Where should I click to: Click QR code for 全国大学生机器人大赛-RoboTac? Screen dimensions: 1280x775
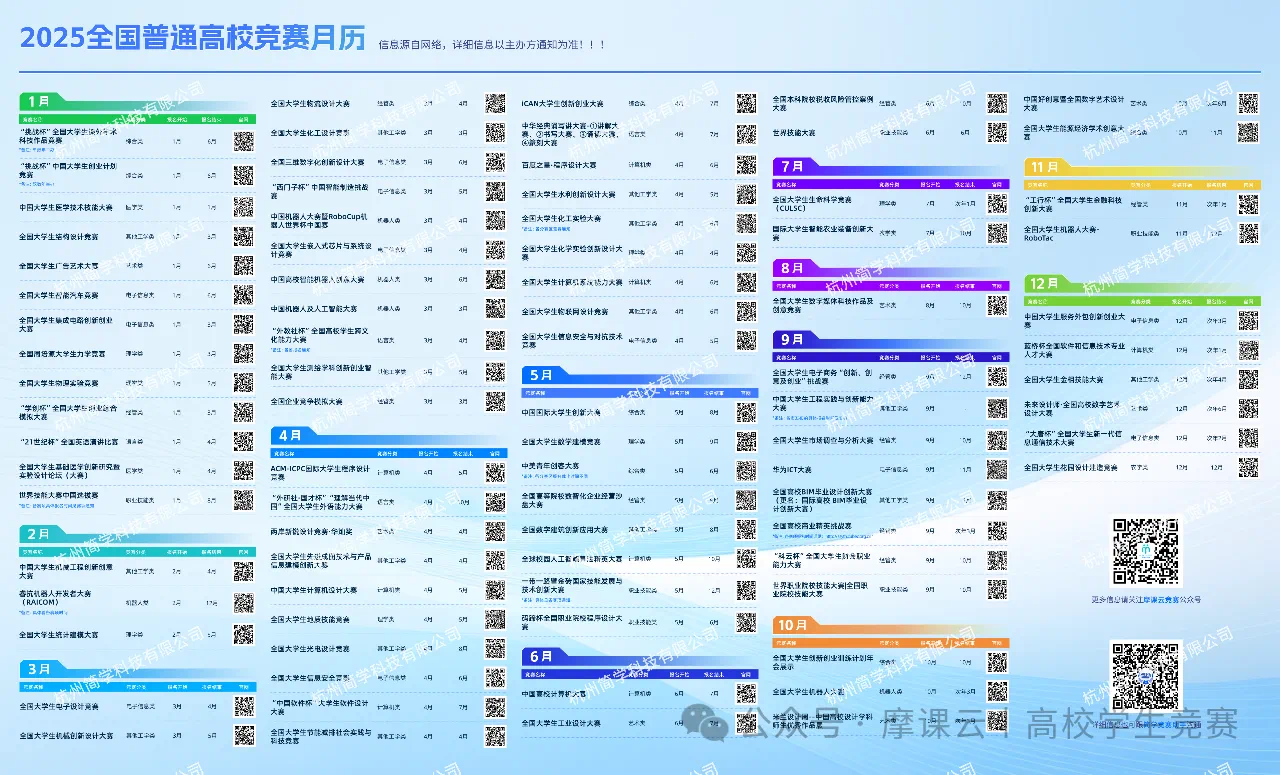point(1248,233)
